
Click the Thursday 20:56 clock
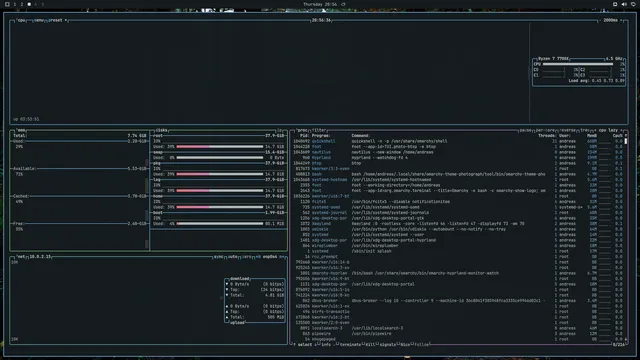pos(320,4)
